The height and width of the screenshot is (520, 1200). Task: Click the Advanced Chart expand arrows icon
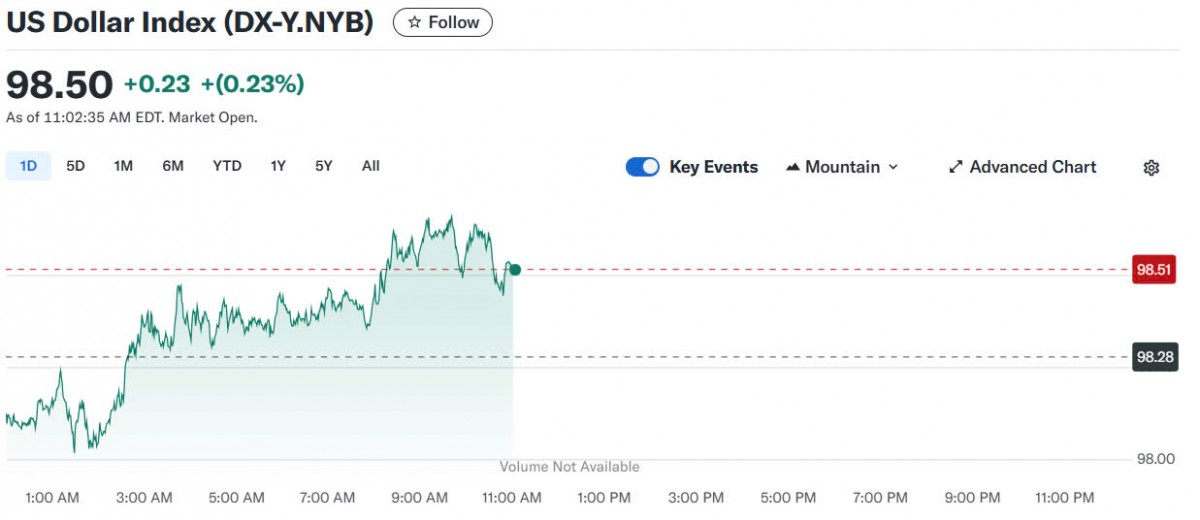coord(955,167)
